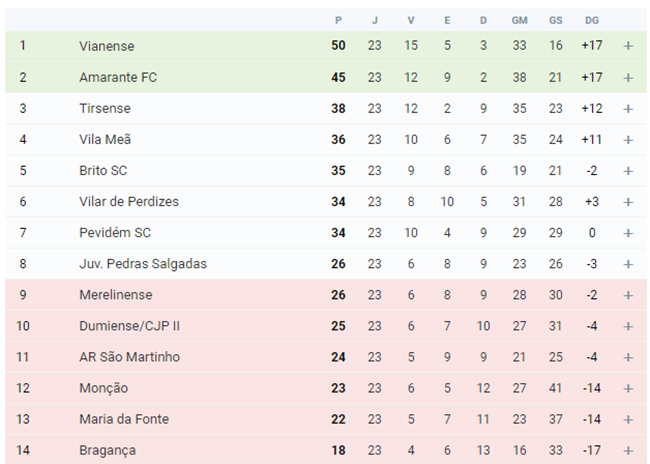Click plus icon for Vilar de Perdizes
The width and height of the screenshot is (650, 464).
[628, 202]
